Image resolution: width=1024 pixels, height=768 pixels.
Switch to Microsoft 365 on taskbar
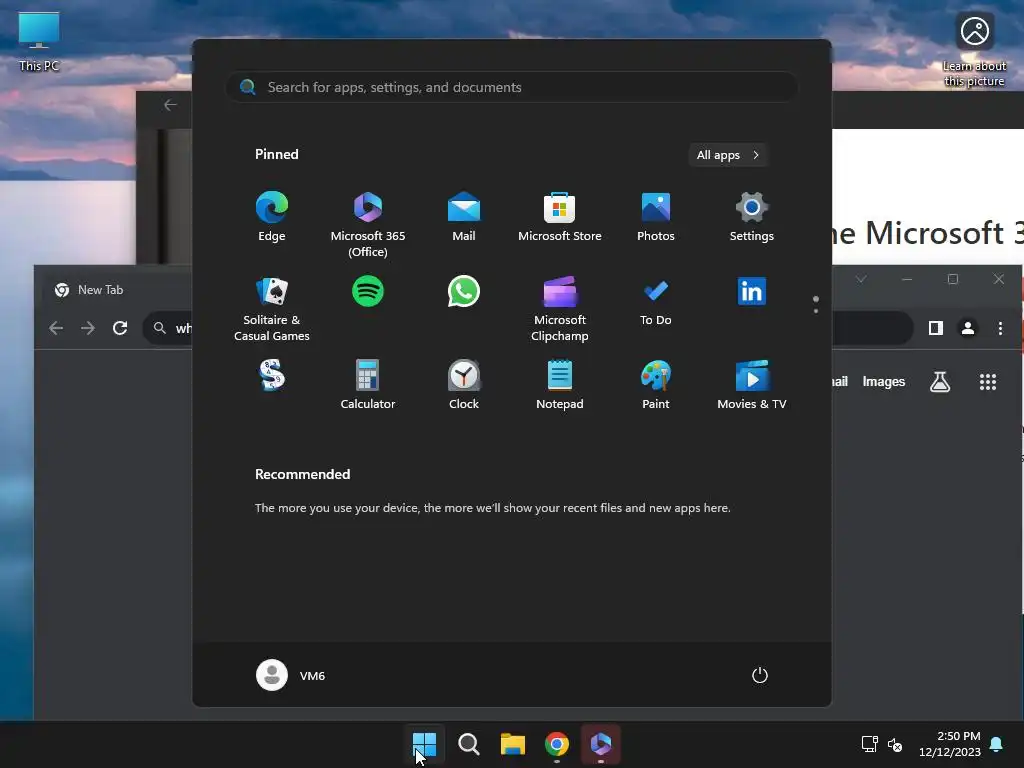601,744
